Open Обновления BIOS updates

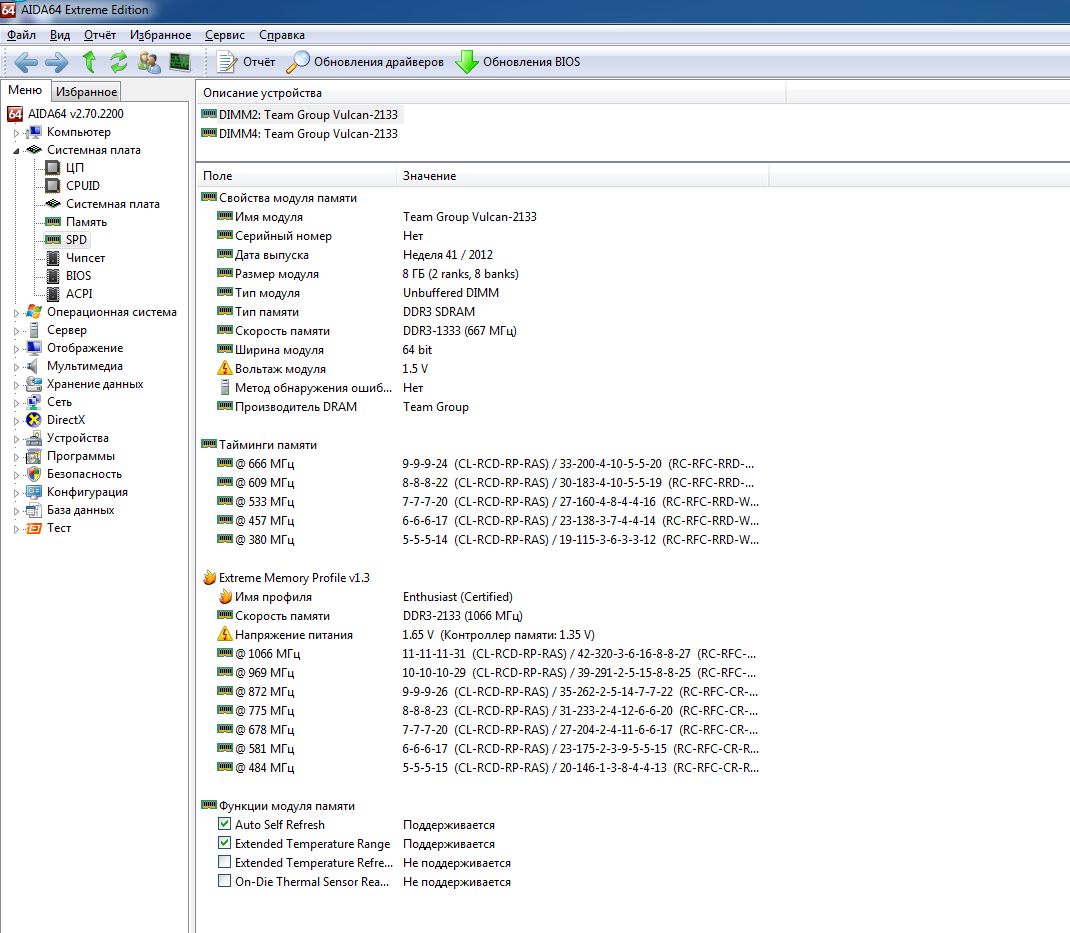point(518,62)
